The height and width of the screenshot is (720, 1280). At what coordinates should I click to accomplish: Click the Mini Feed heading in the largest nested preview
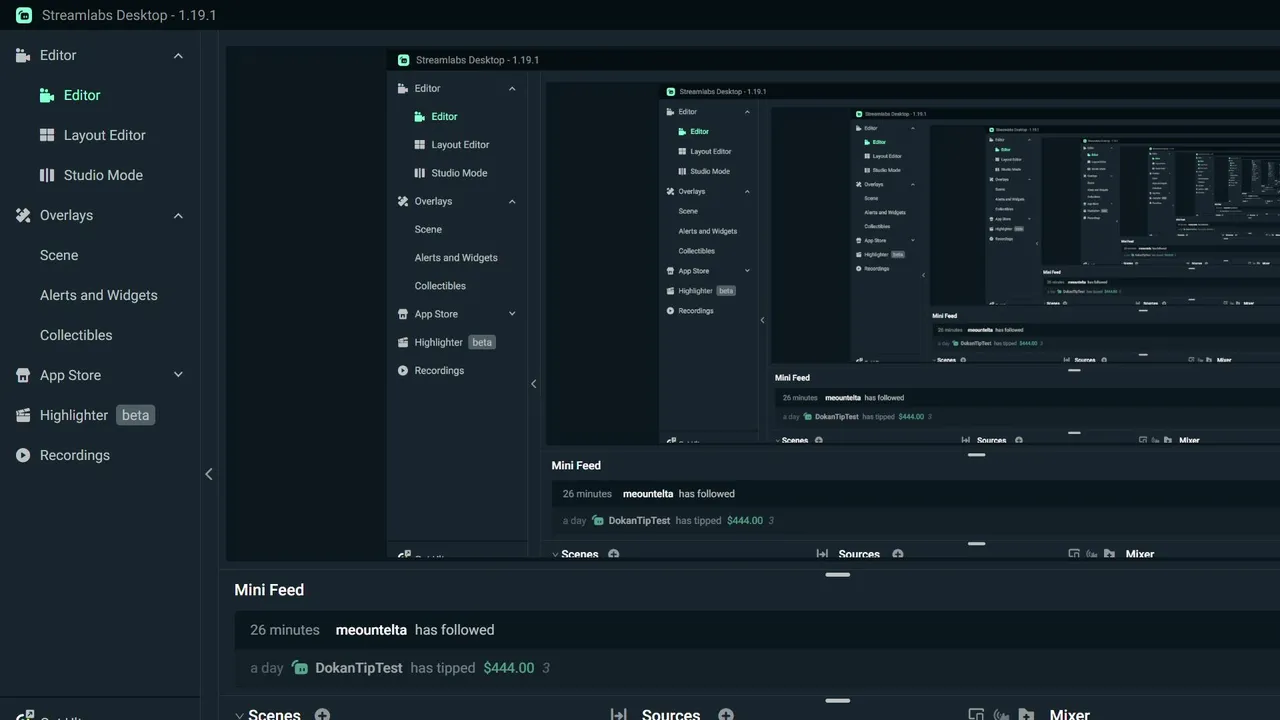[576, 465]
